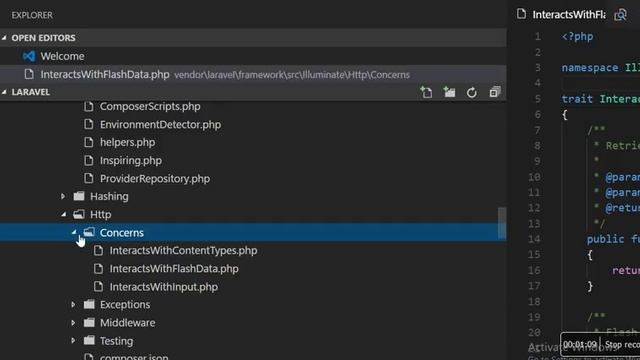Collapse the Concerns folder arrow
Viewport: 640px width, 360px height.
[x=73, y=232]
